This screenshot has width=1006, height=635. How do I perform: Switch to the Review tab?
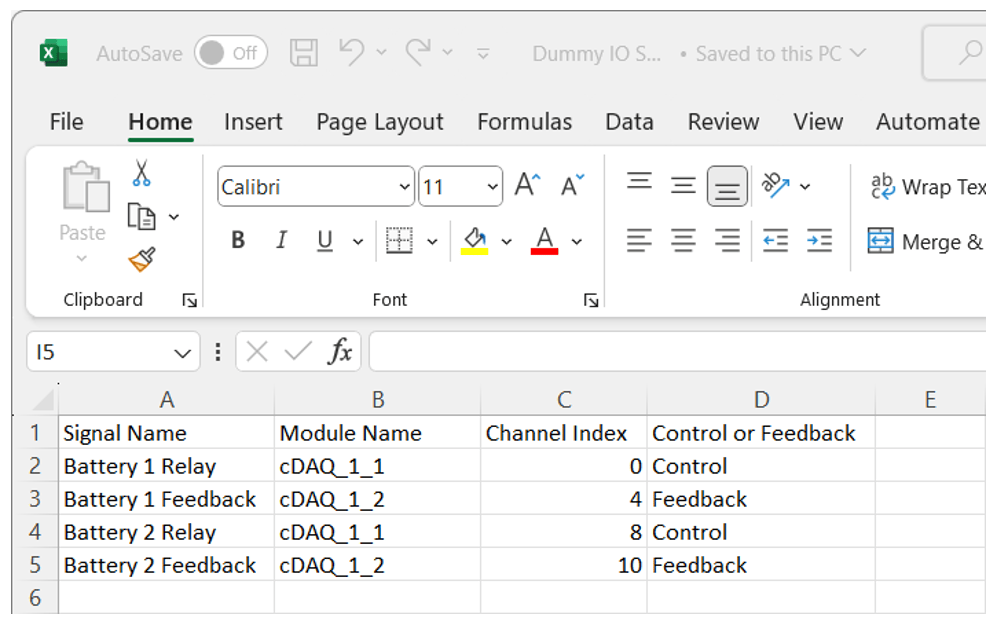[x=723, y=121]
